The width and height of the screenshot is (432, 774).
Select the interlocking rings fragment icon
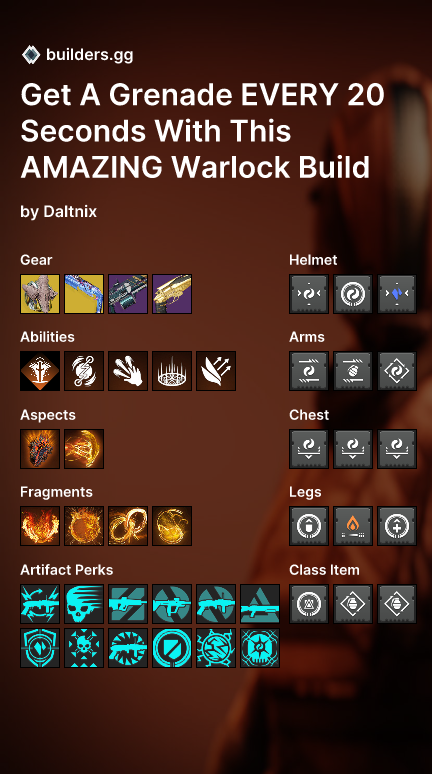point(128,526)
